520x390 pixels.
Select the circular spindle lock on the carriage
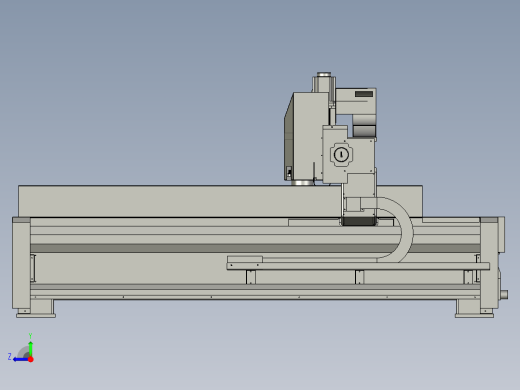341,155
